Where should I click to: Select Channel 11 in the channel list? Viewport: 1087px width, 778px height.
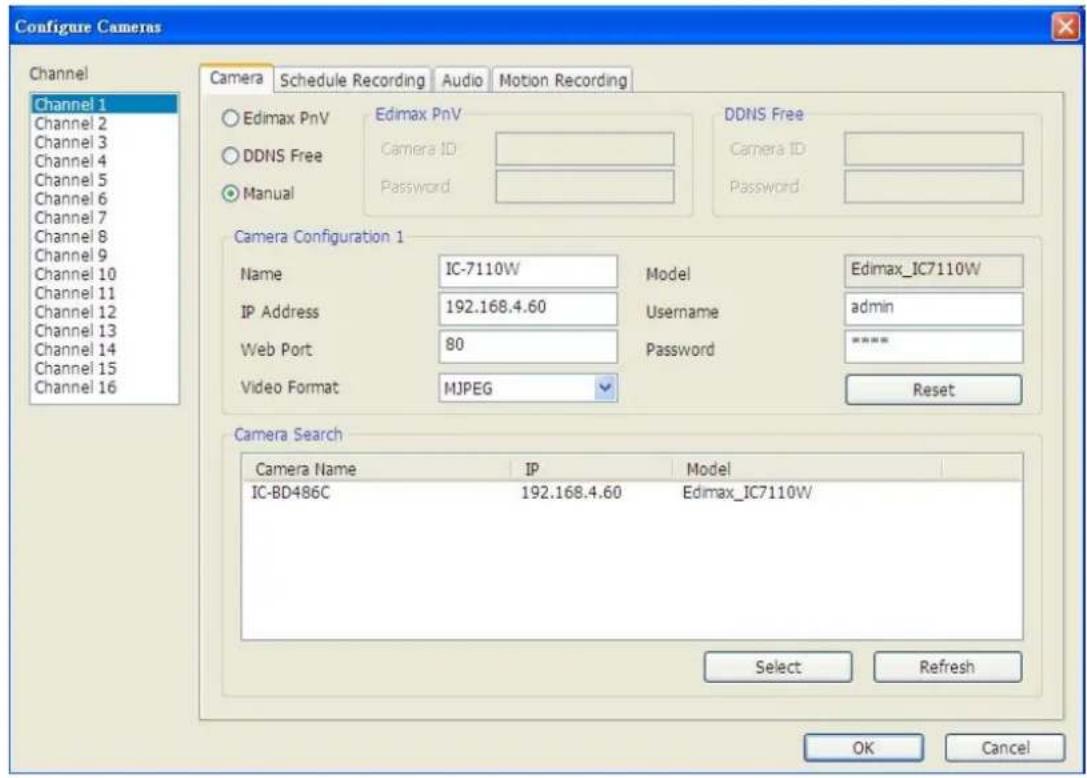[105, 293]
